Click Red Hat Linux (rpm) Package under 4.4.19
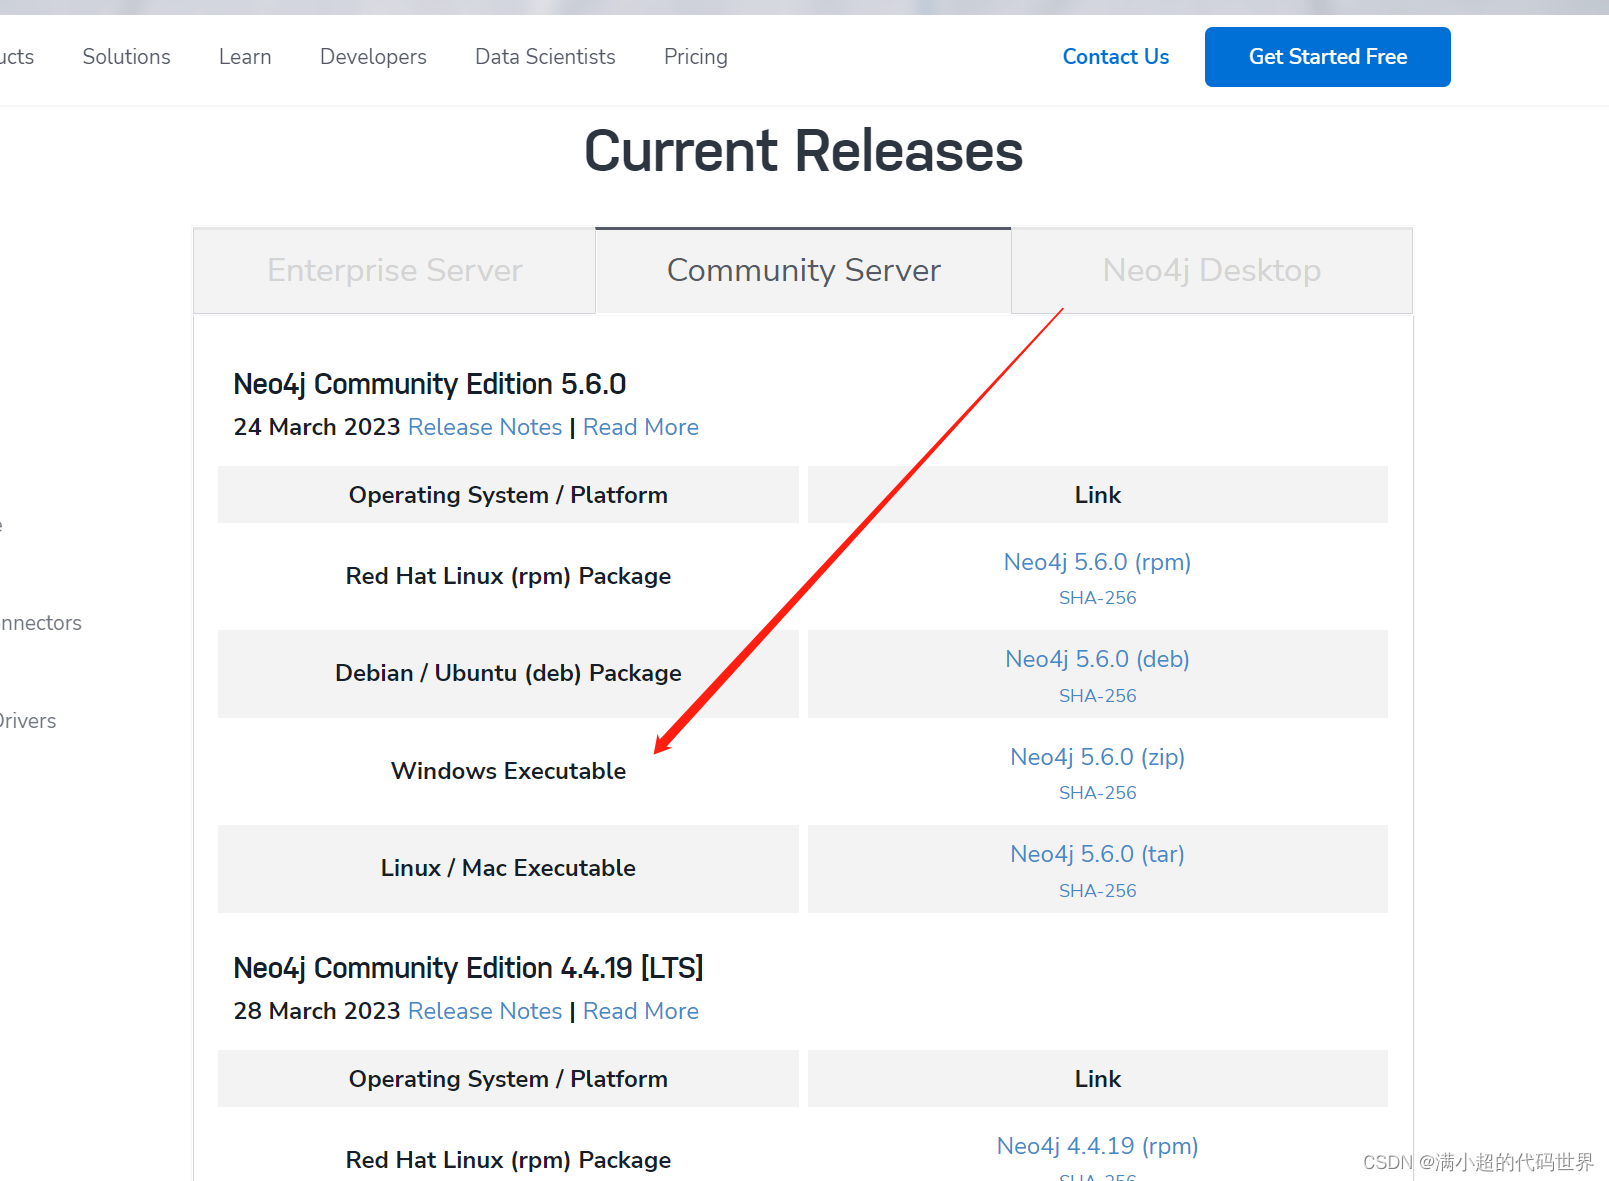Viewport: 1609px width, 1181px height. 508,1160
